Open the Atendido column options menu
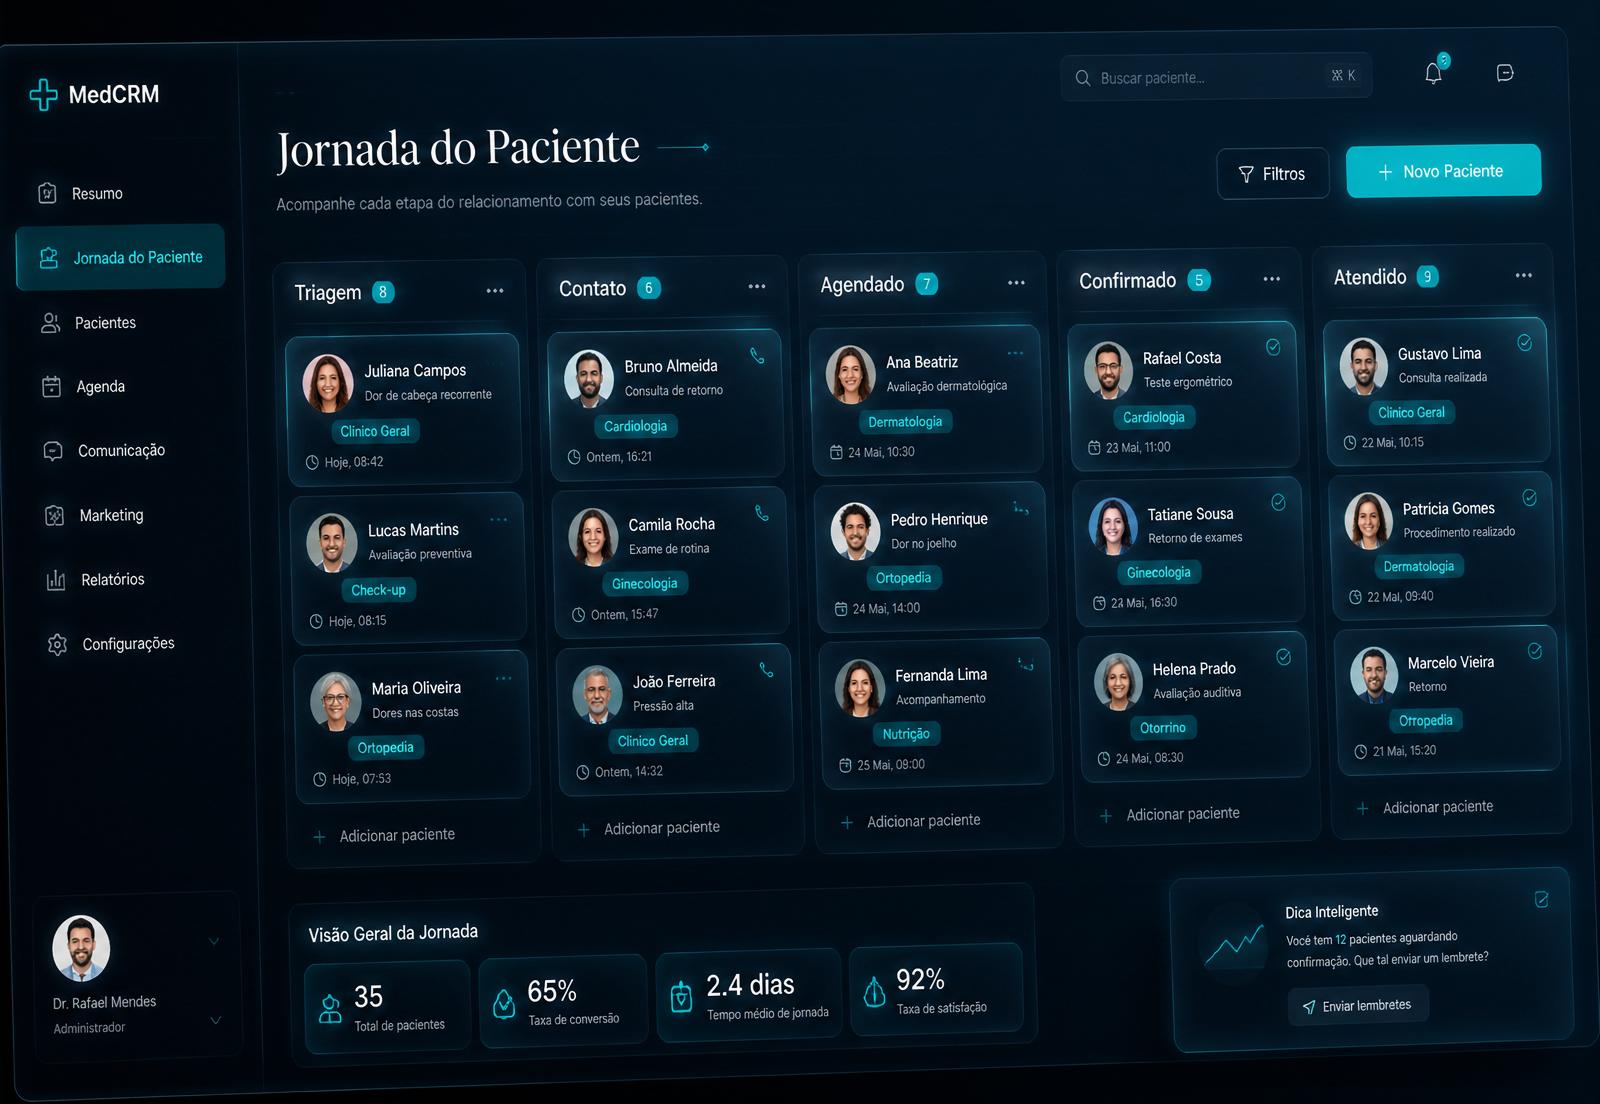 coord(1523,275)
